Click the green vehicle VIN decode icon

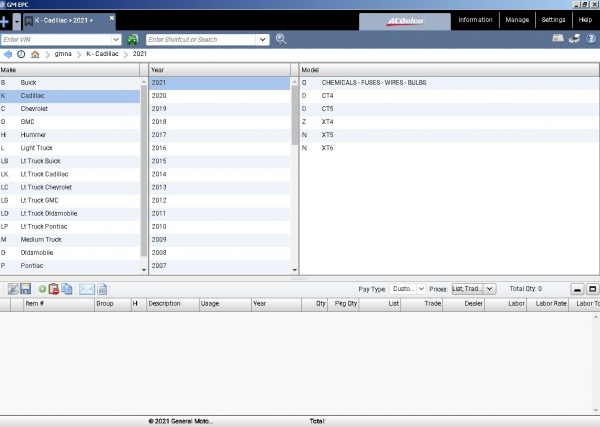133,39
